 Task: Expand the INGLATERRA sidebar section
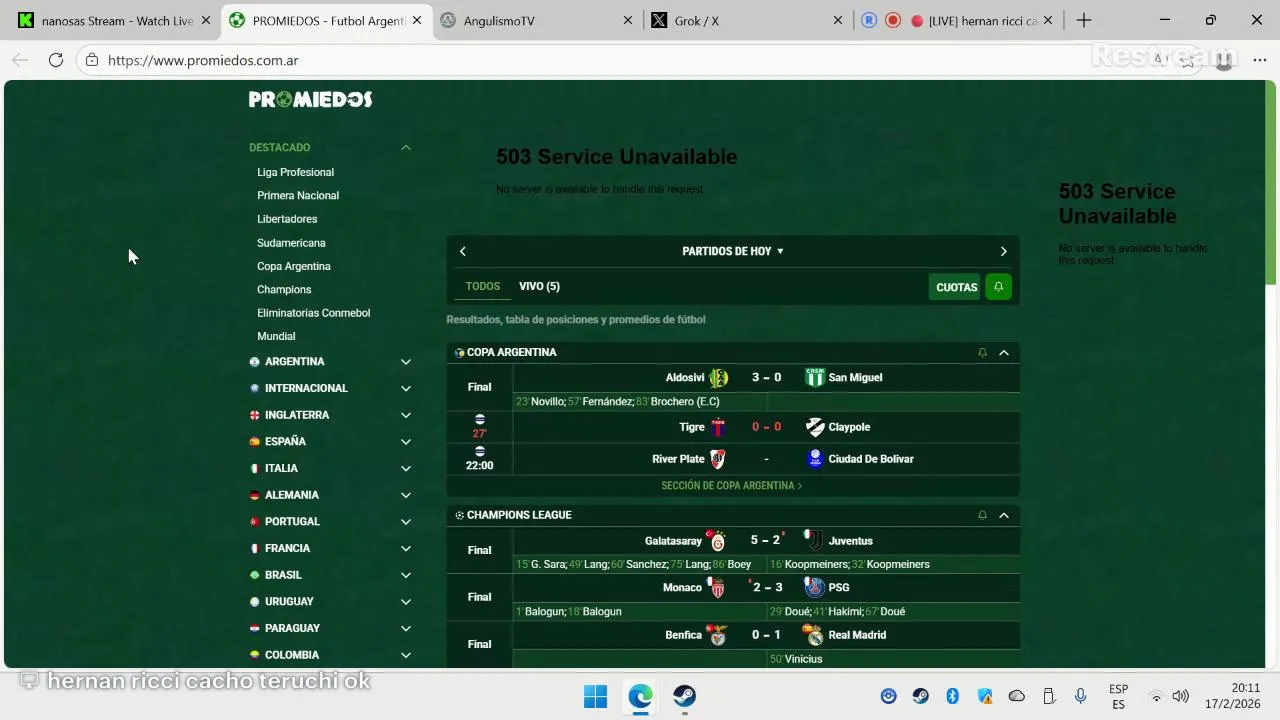click(x=406, y=415)
